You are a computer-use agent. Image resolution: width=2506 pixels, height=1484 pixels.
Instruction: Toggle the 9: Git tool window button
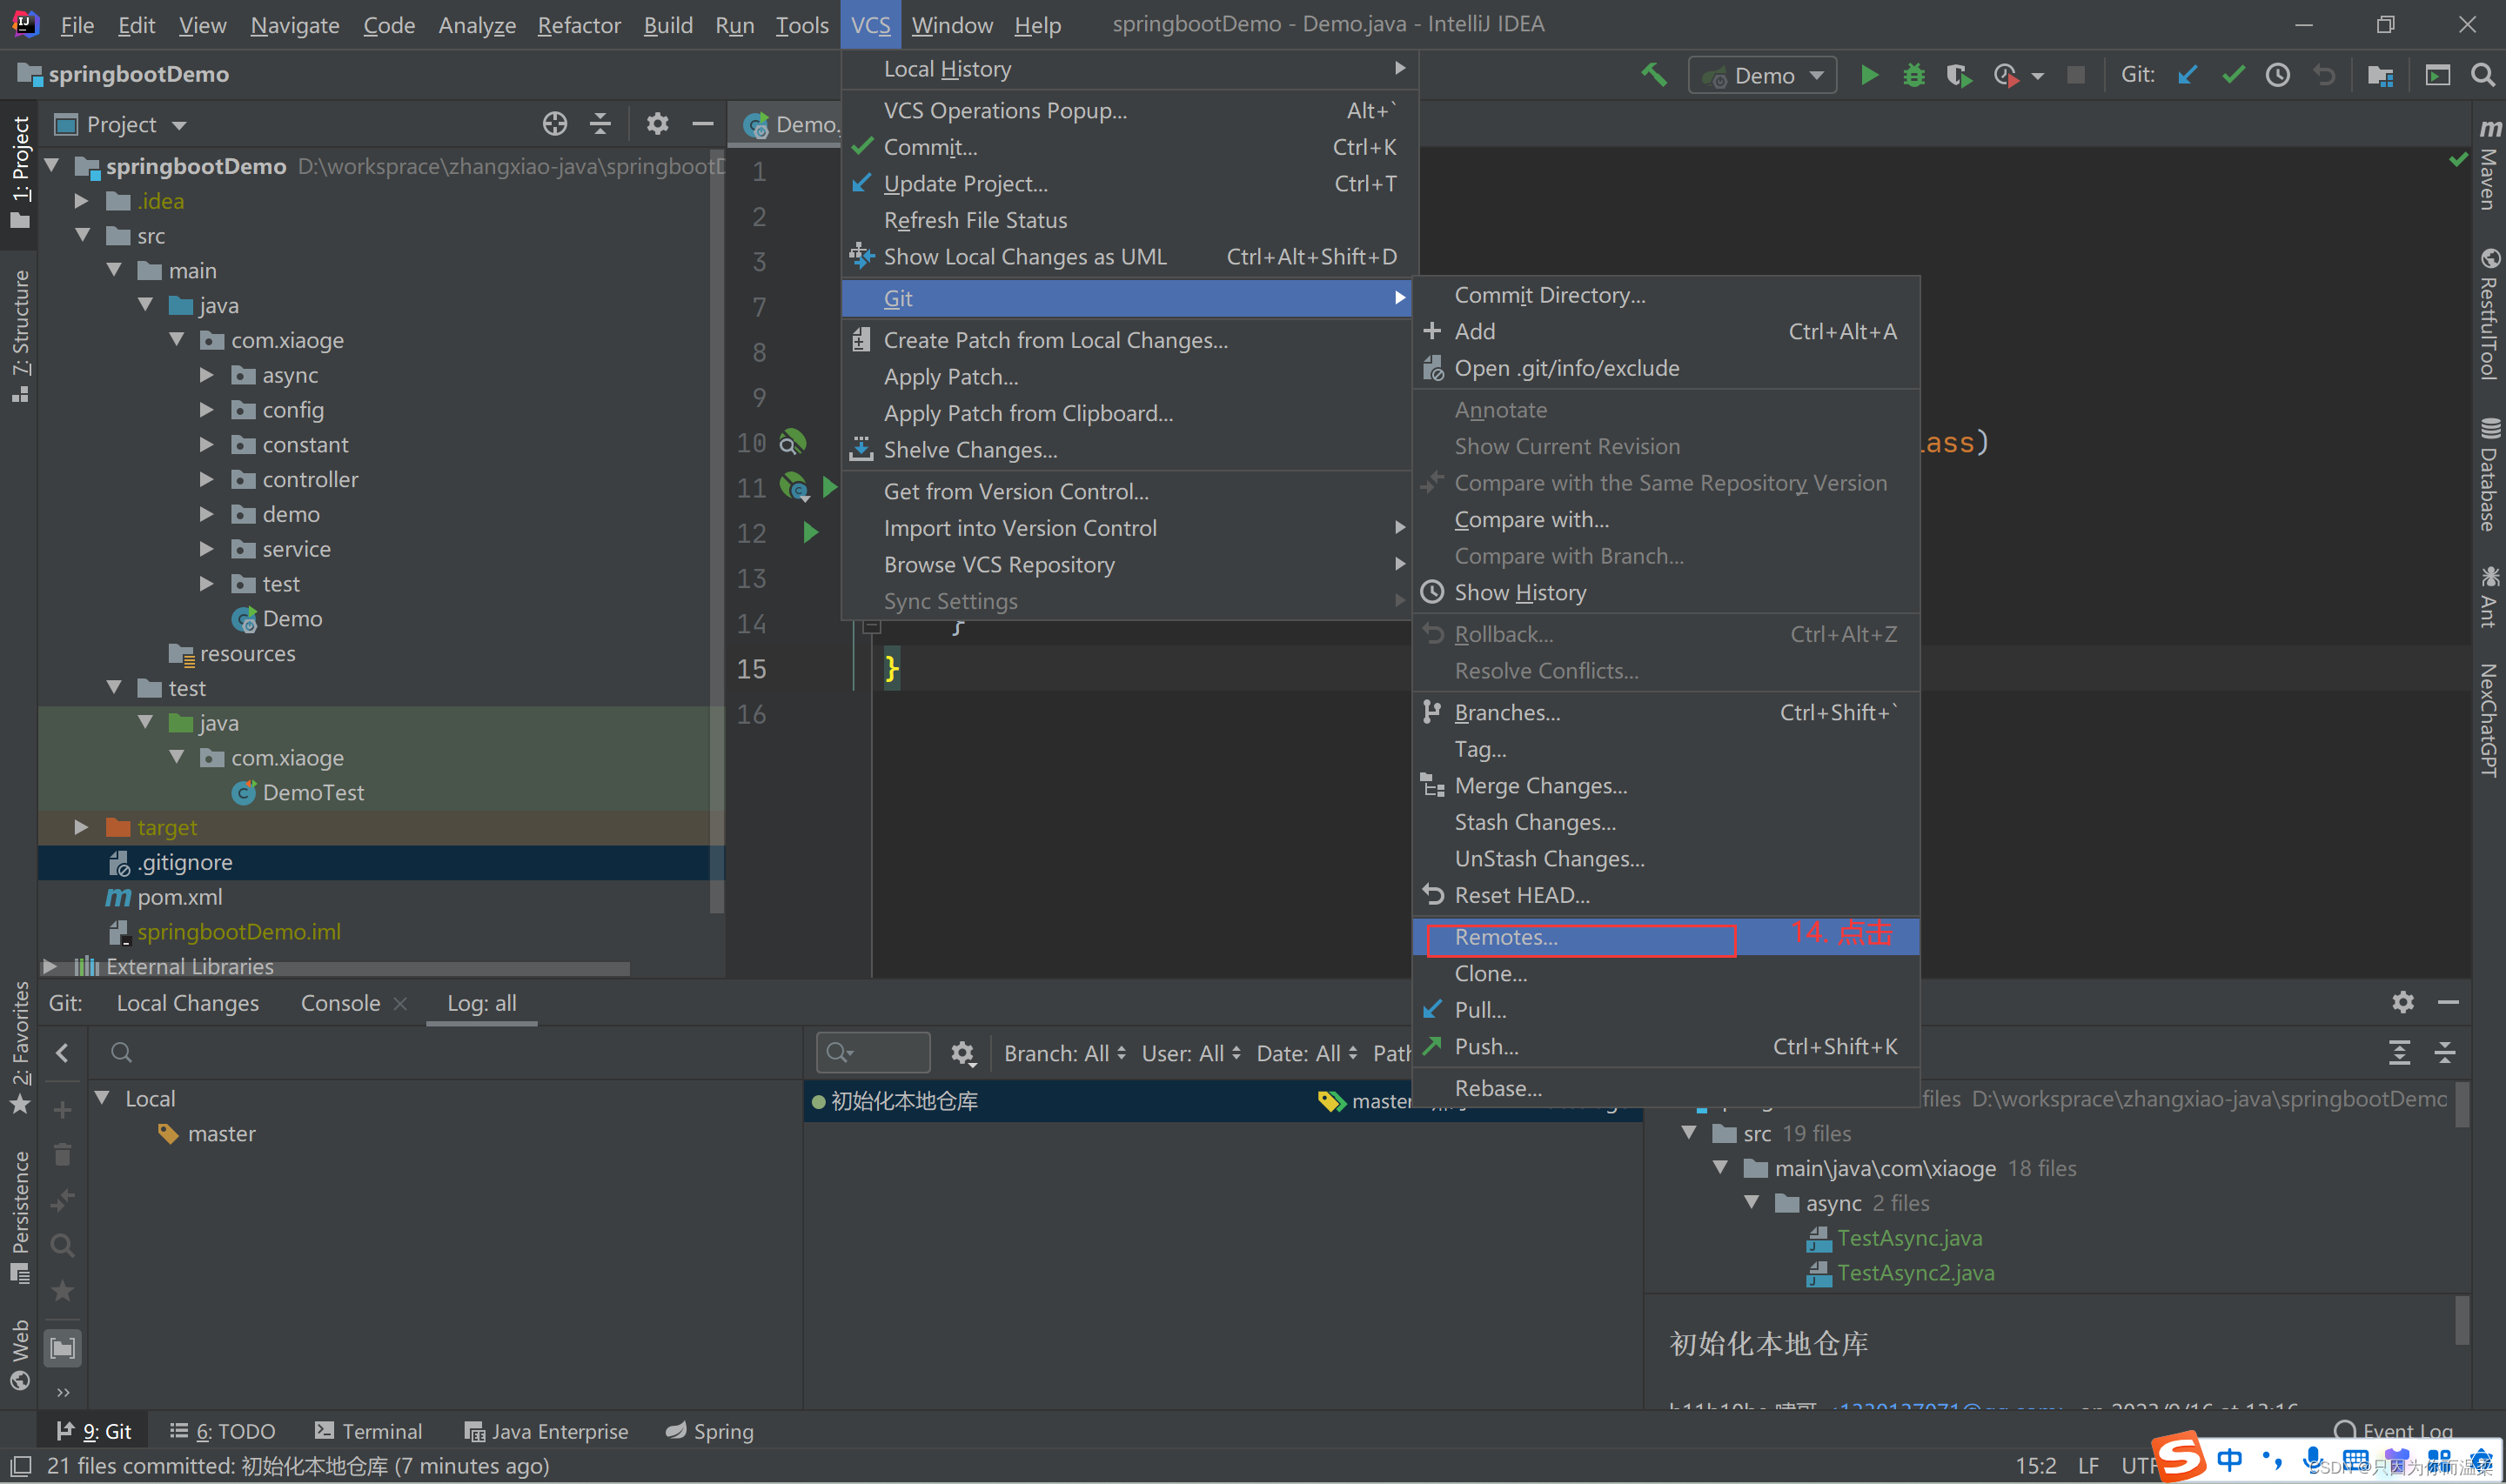tap(93, 1432)
